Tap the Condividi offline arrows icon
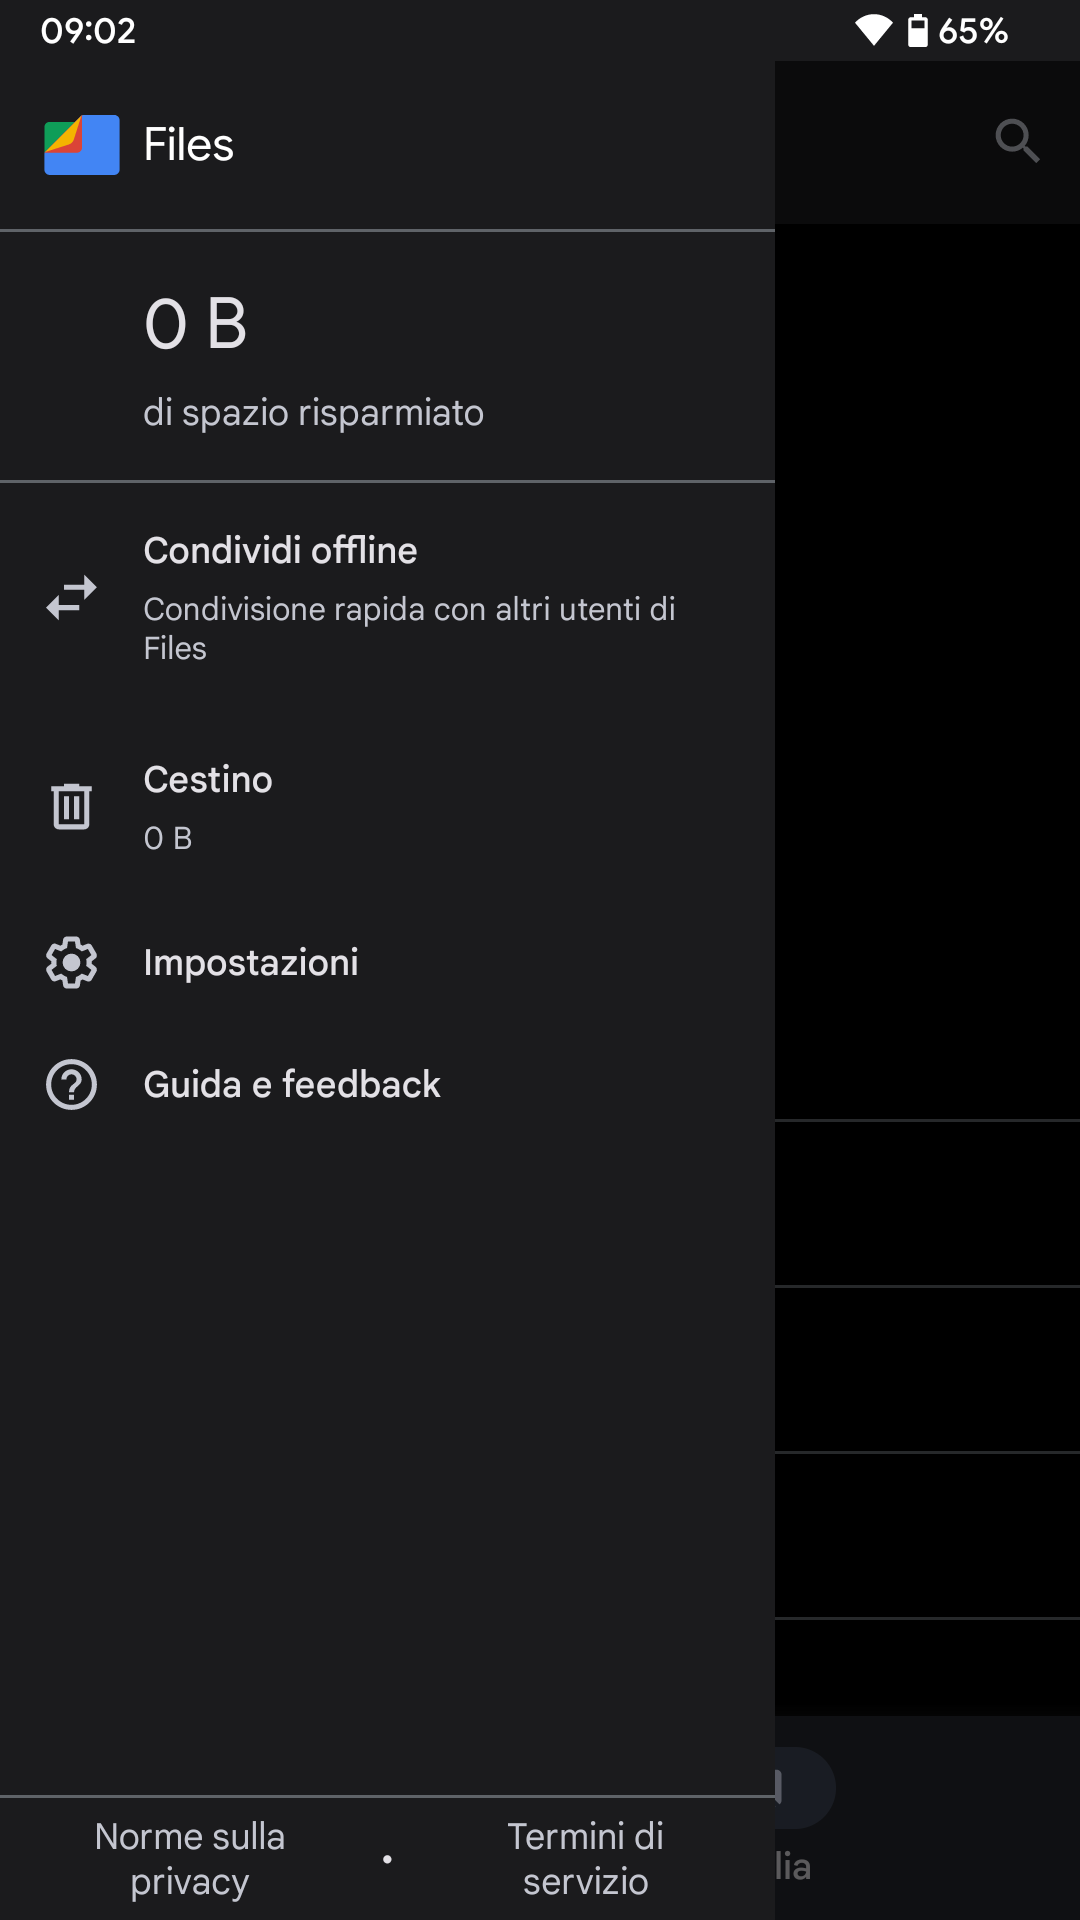Screen dimensions: 1080x1920 72,598
